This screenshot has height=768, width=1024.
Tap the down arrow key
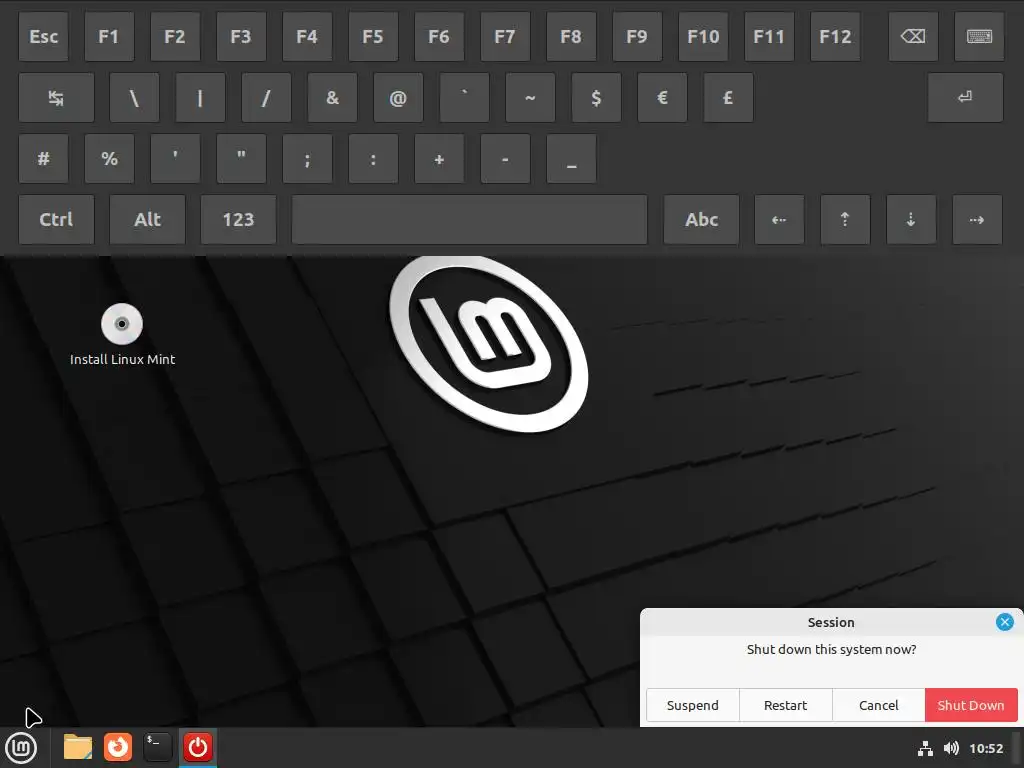pyautogui.click(x=911, y=219)
